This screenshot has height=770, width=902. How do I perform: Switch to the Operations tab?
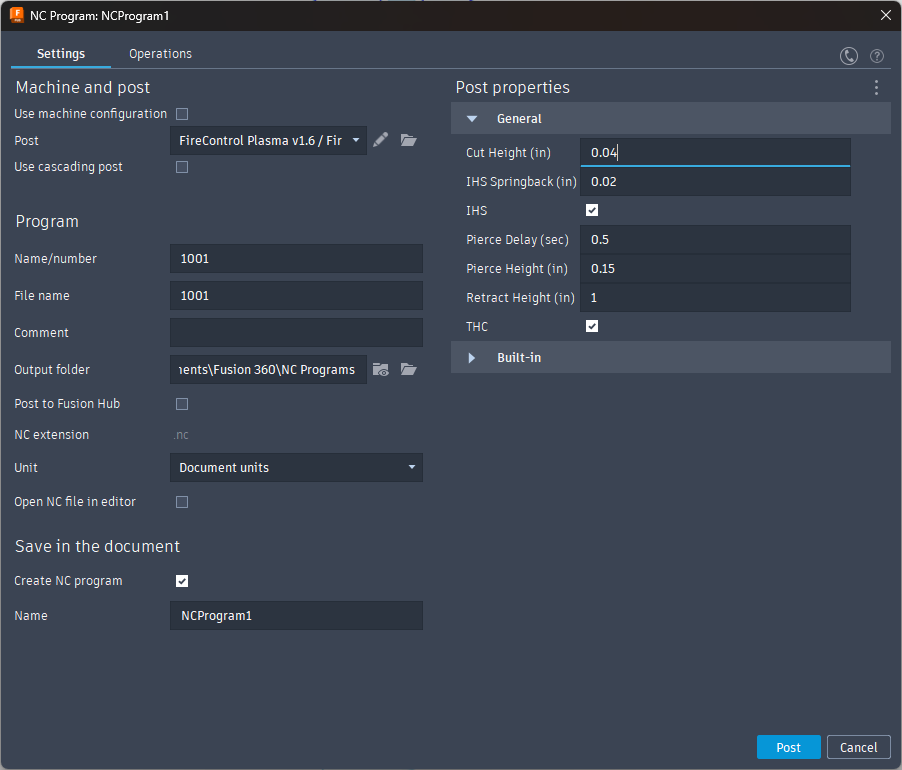tap(160, 54)
